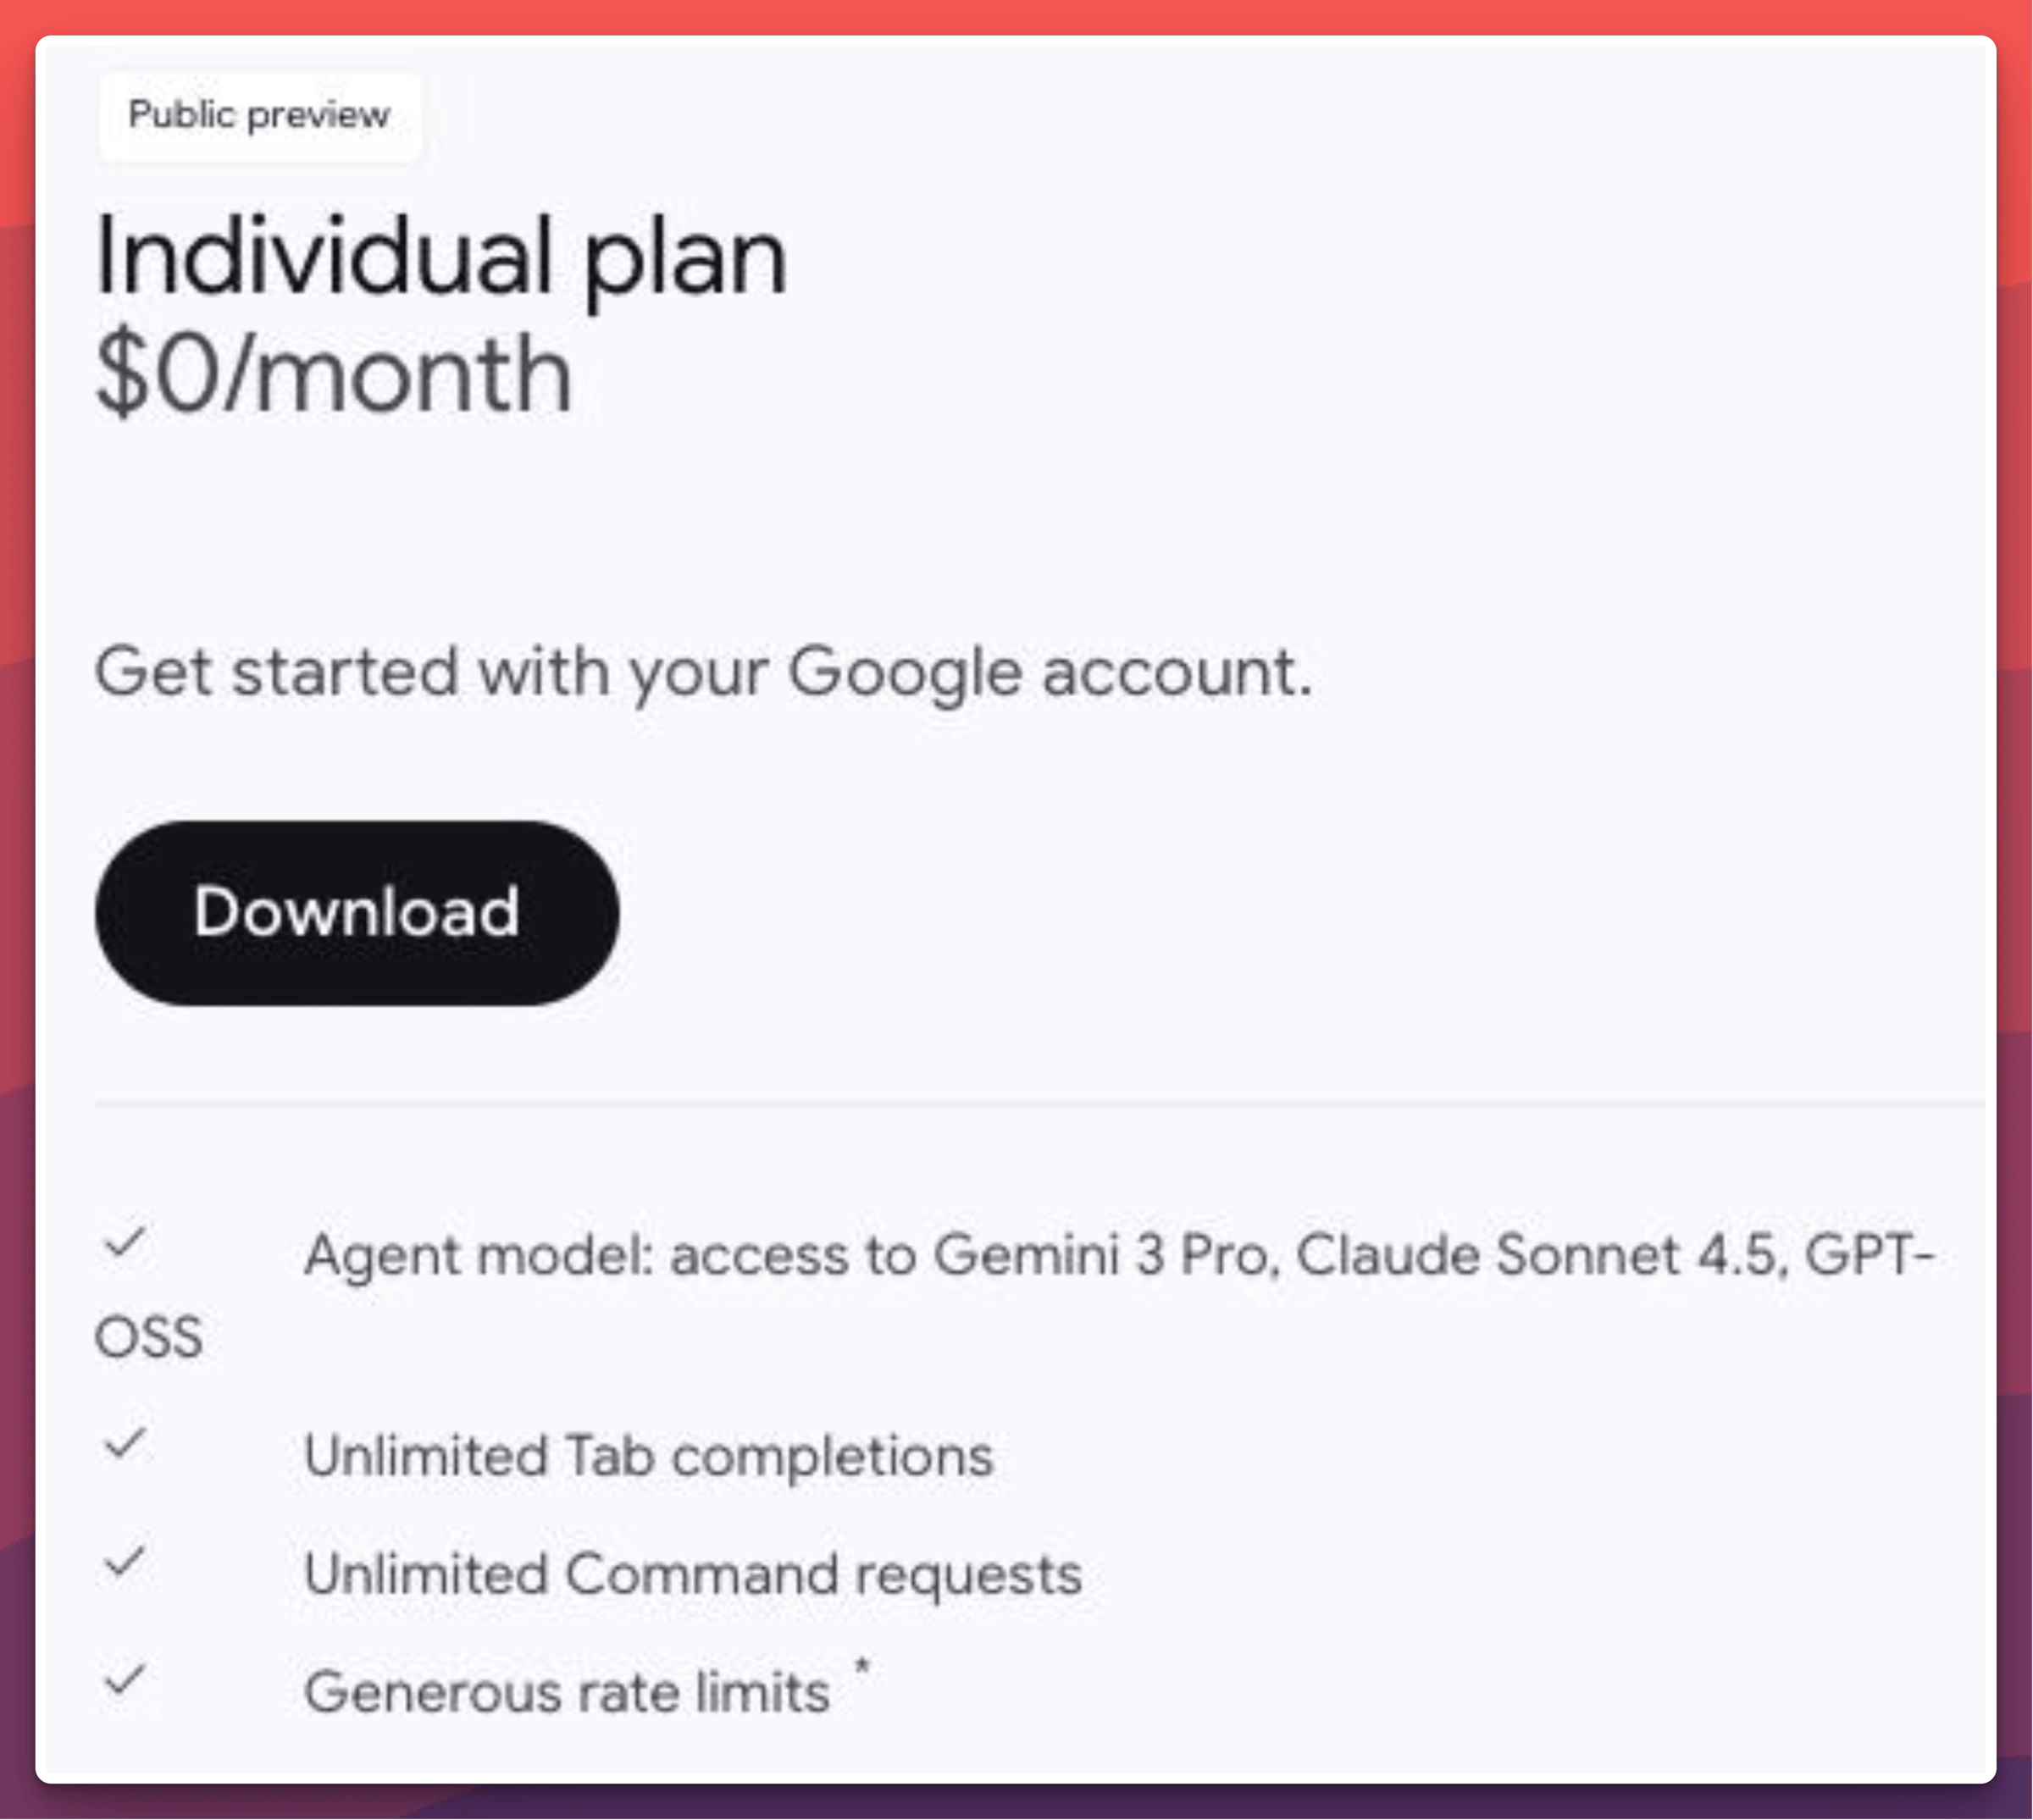
Task: Click the Unlimited Command requests text
Action: click(x=693, y=1574)
